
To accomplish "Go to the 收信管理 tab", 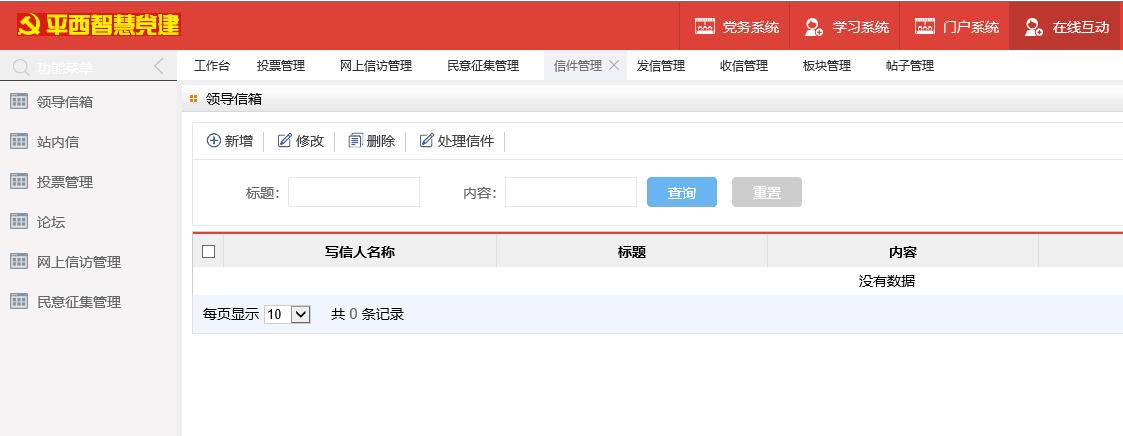I will [x=744, y=66].
